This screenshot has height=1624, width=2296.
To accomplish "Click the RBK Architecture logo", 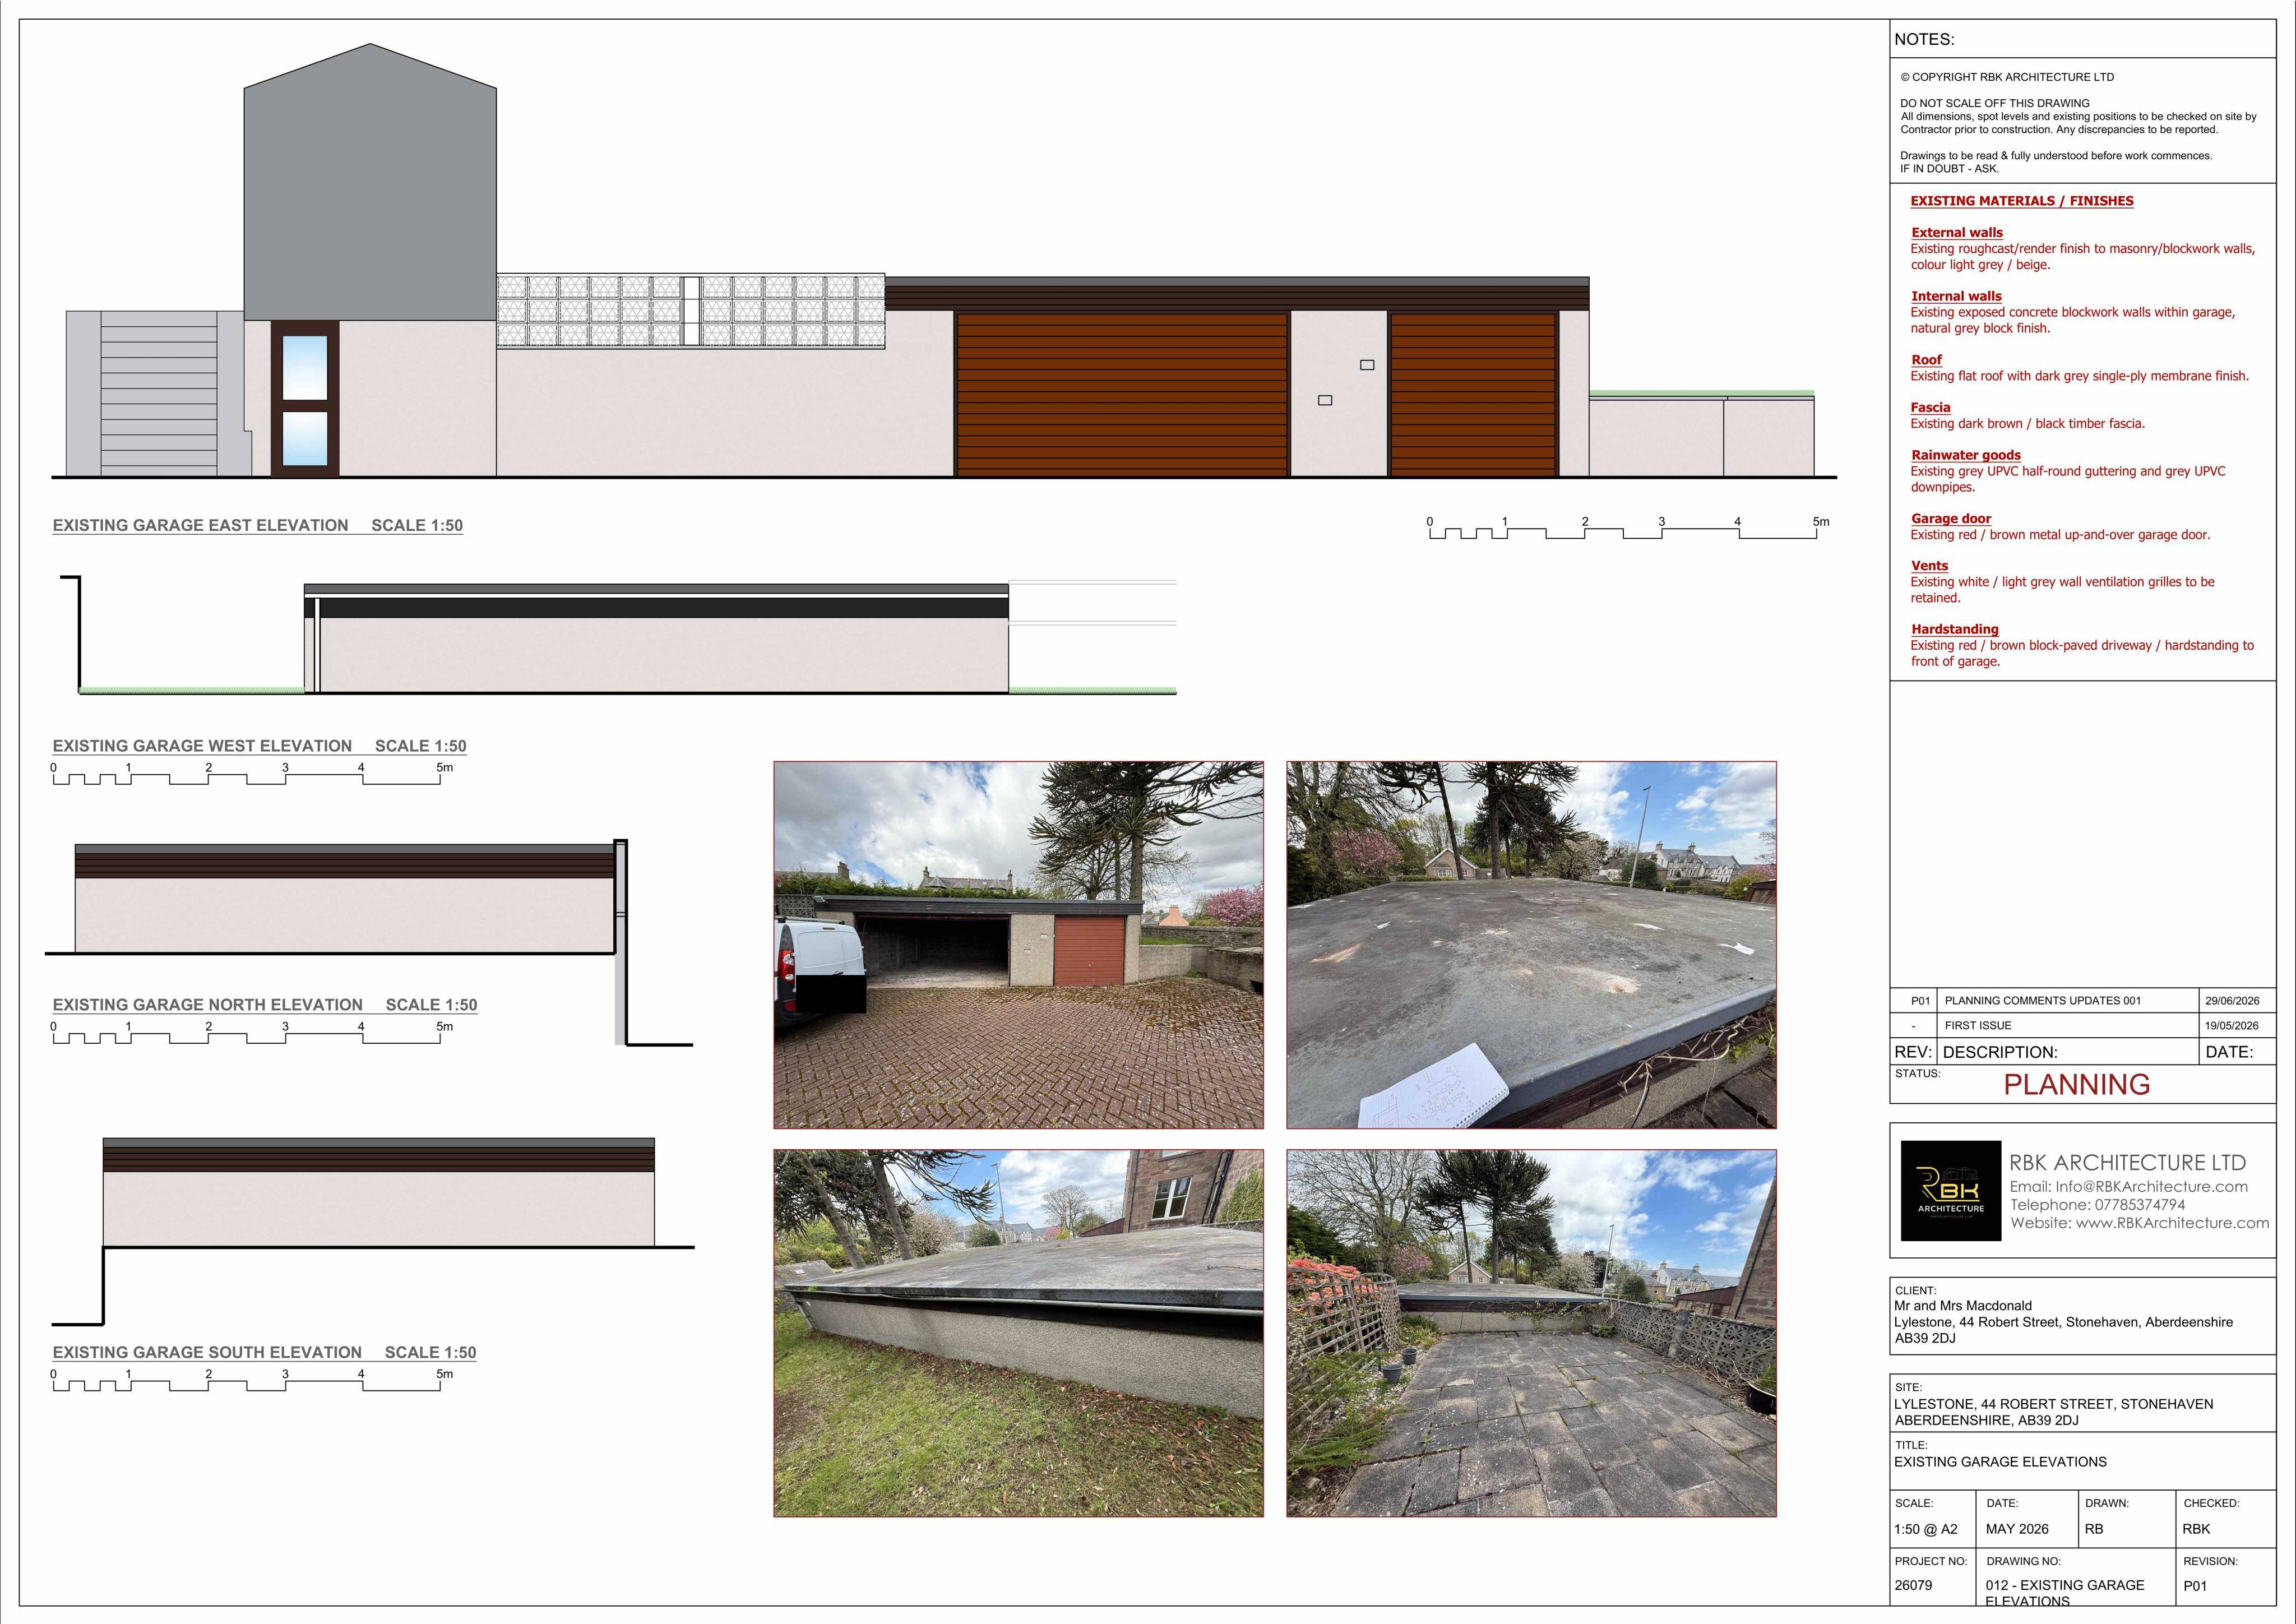I will pyautogui.click(x=1950, y=1191).
